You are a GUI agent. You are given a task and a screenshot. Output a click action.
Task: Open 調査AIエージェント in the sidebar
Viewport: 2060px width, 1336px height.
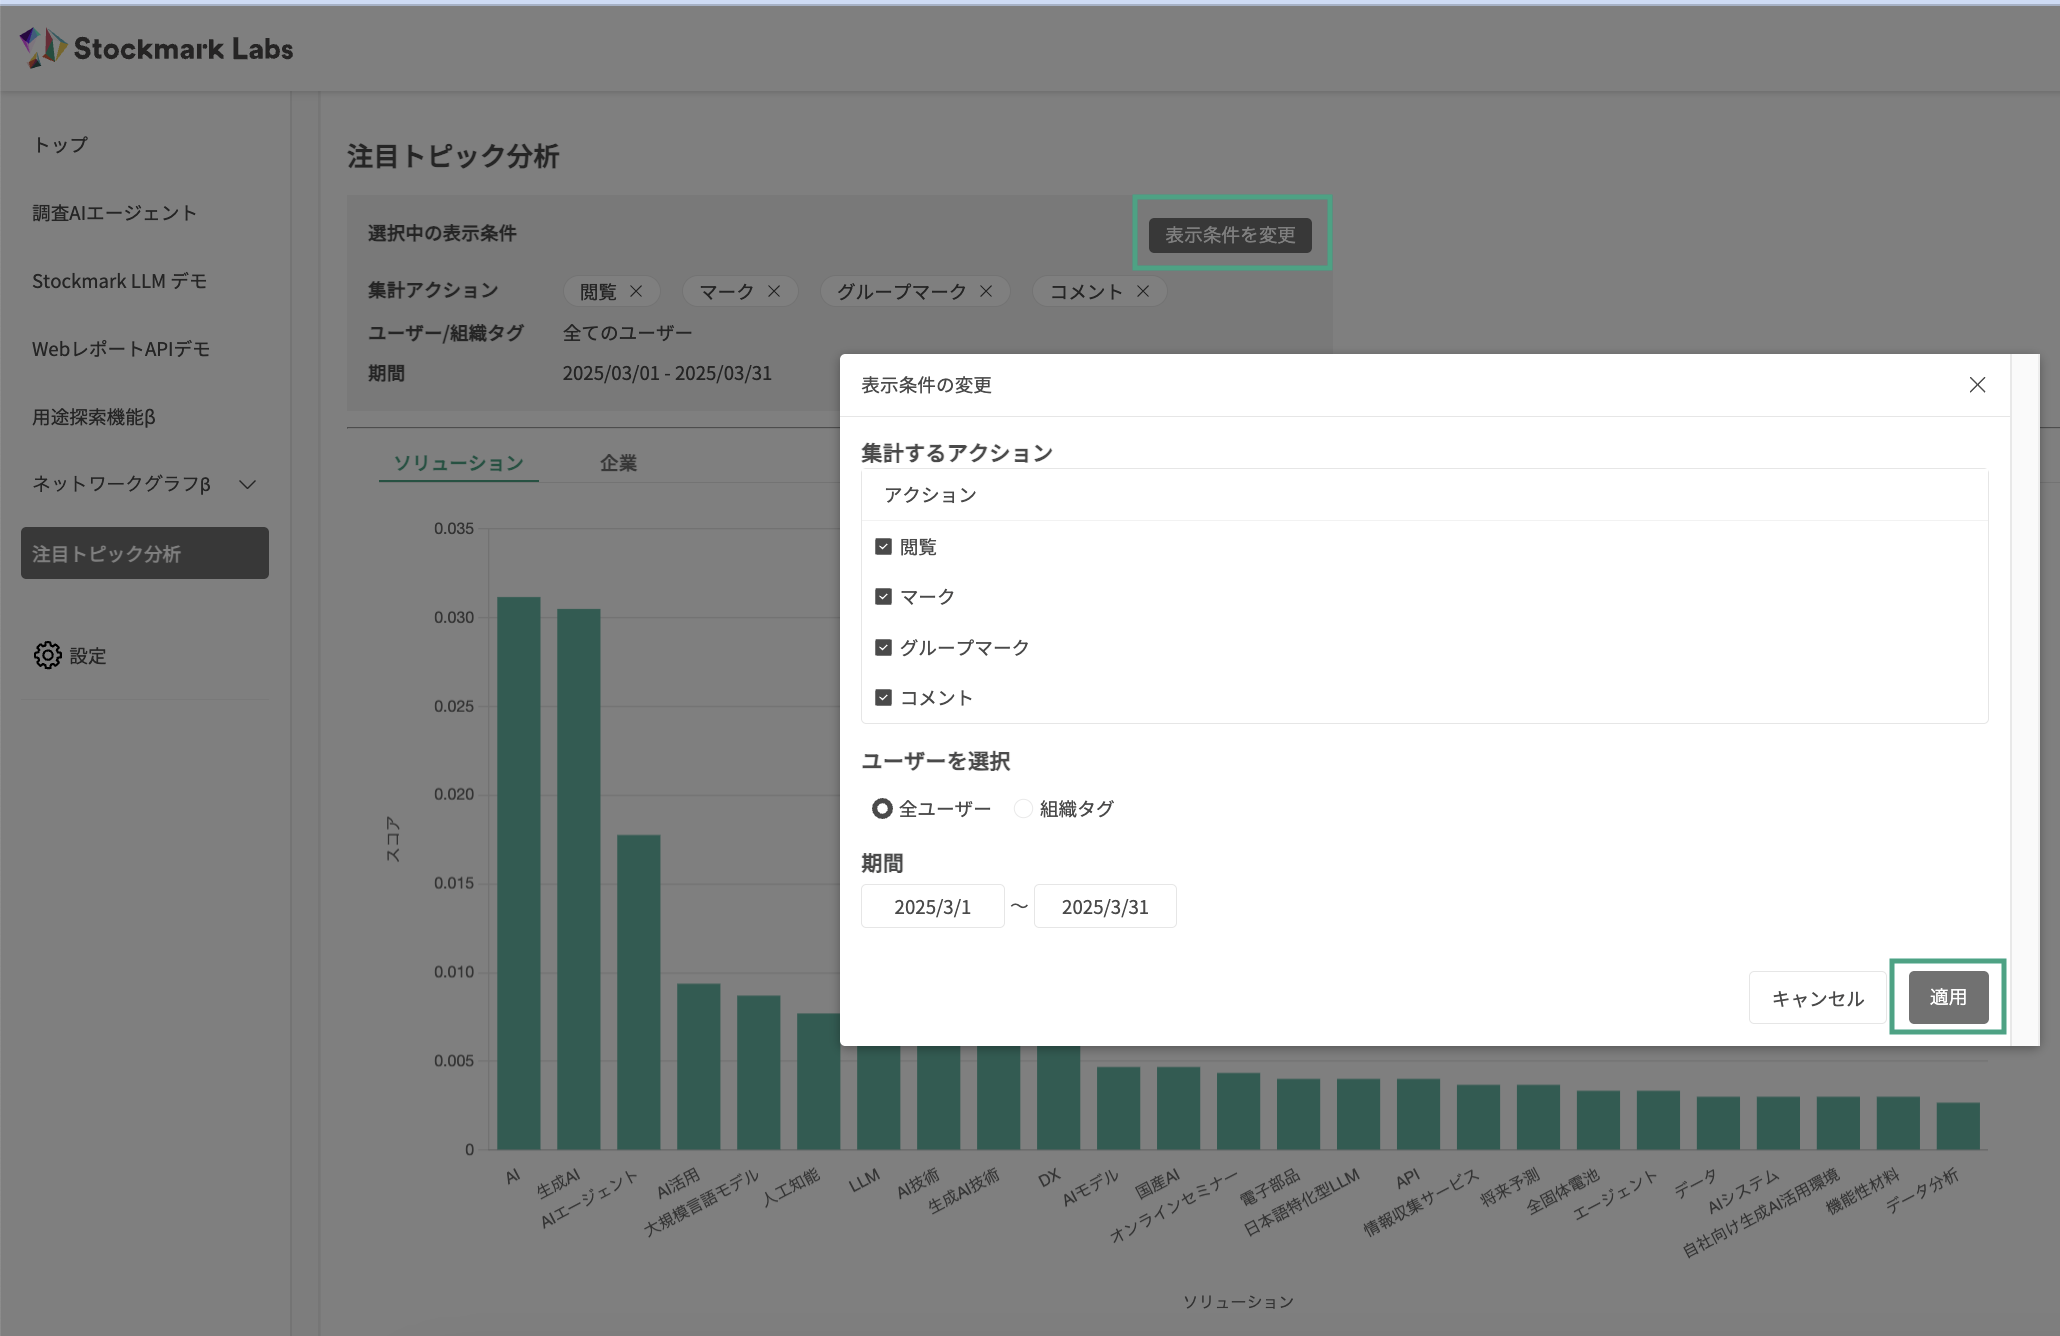coord(115,213)
